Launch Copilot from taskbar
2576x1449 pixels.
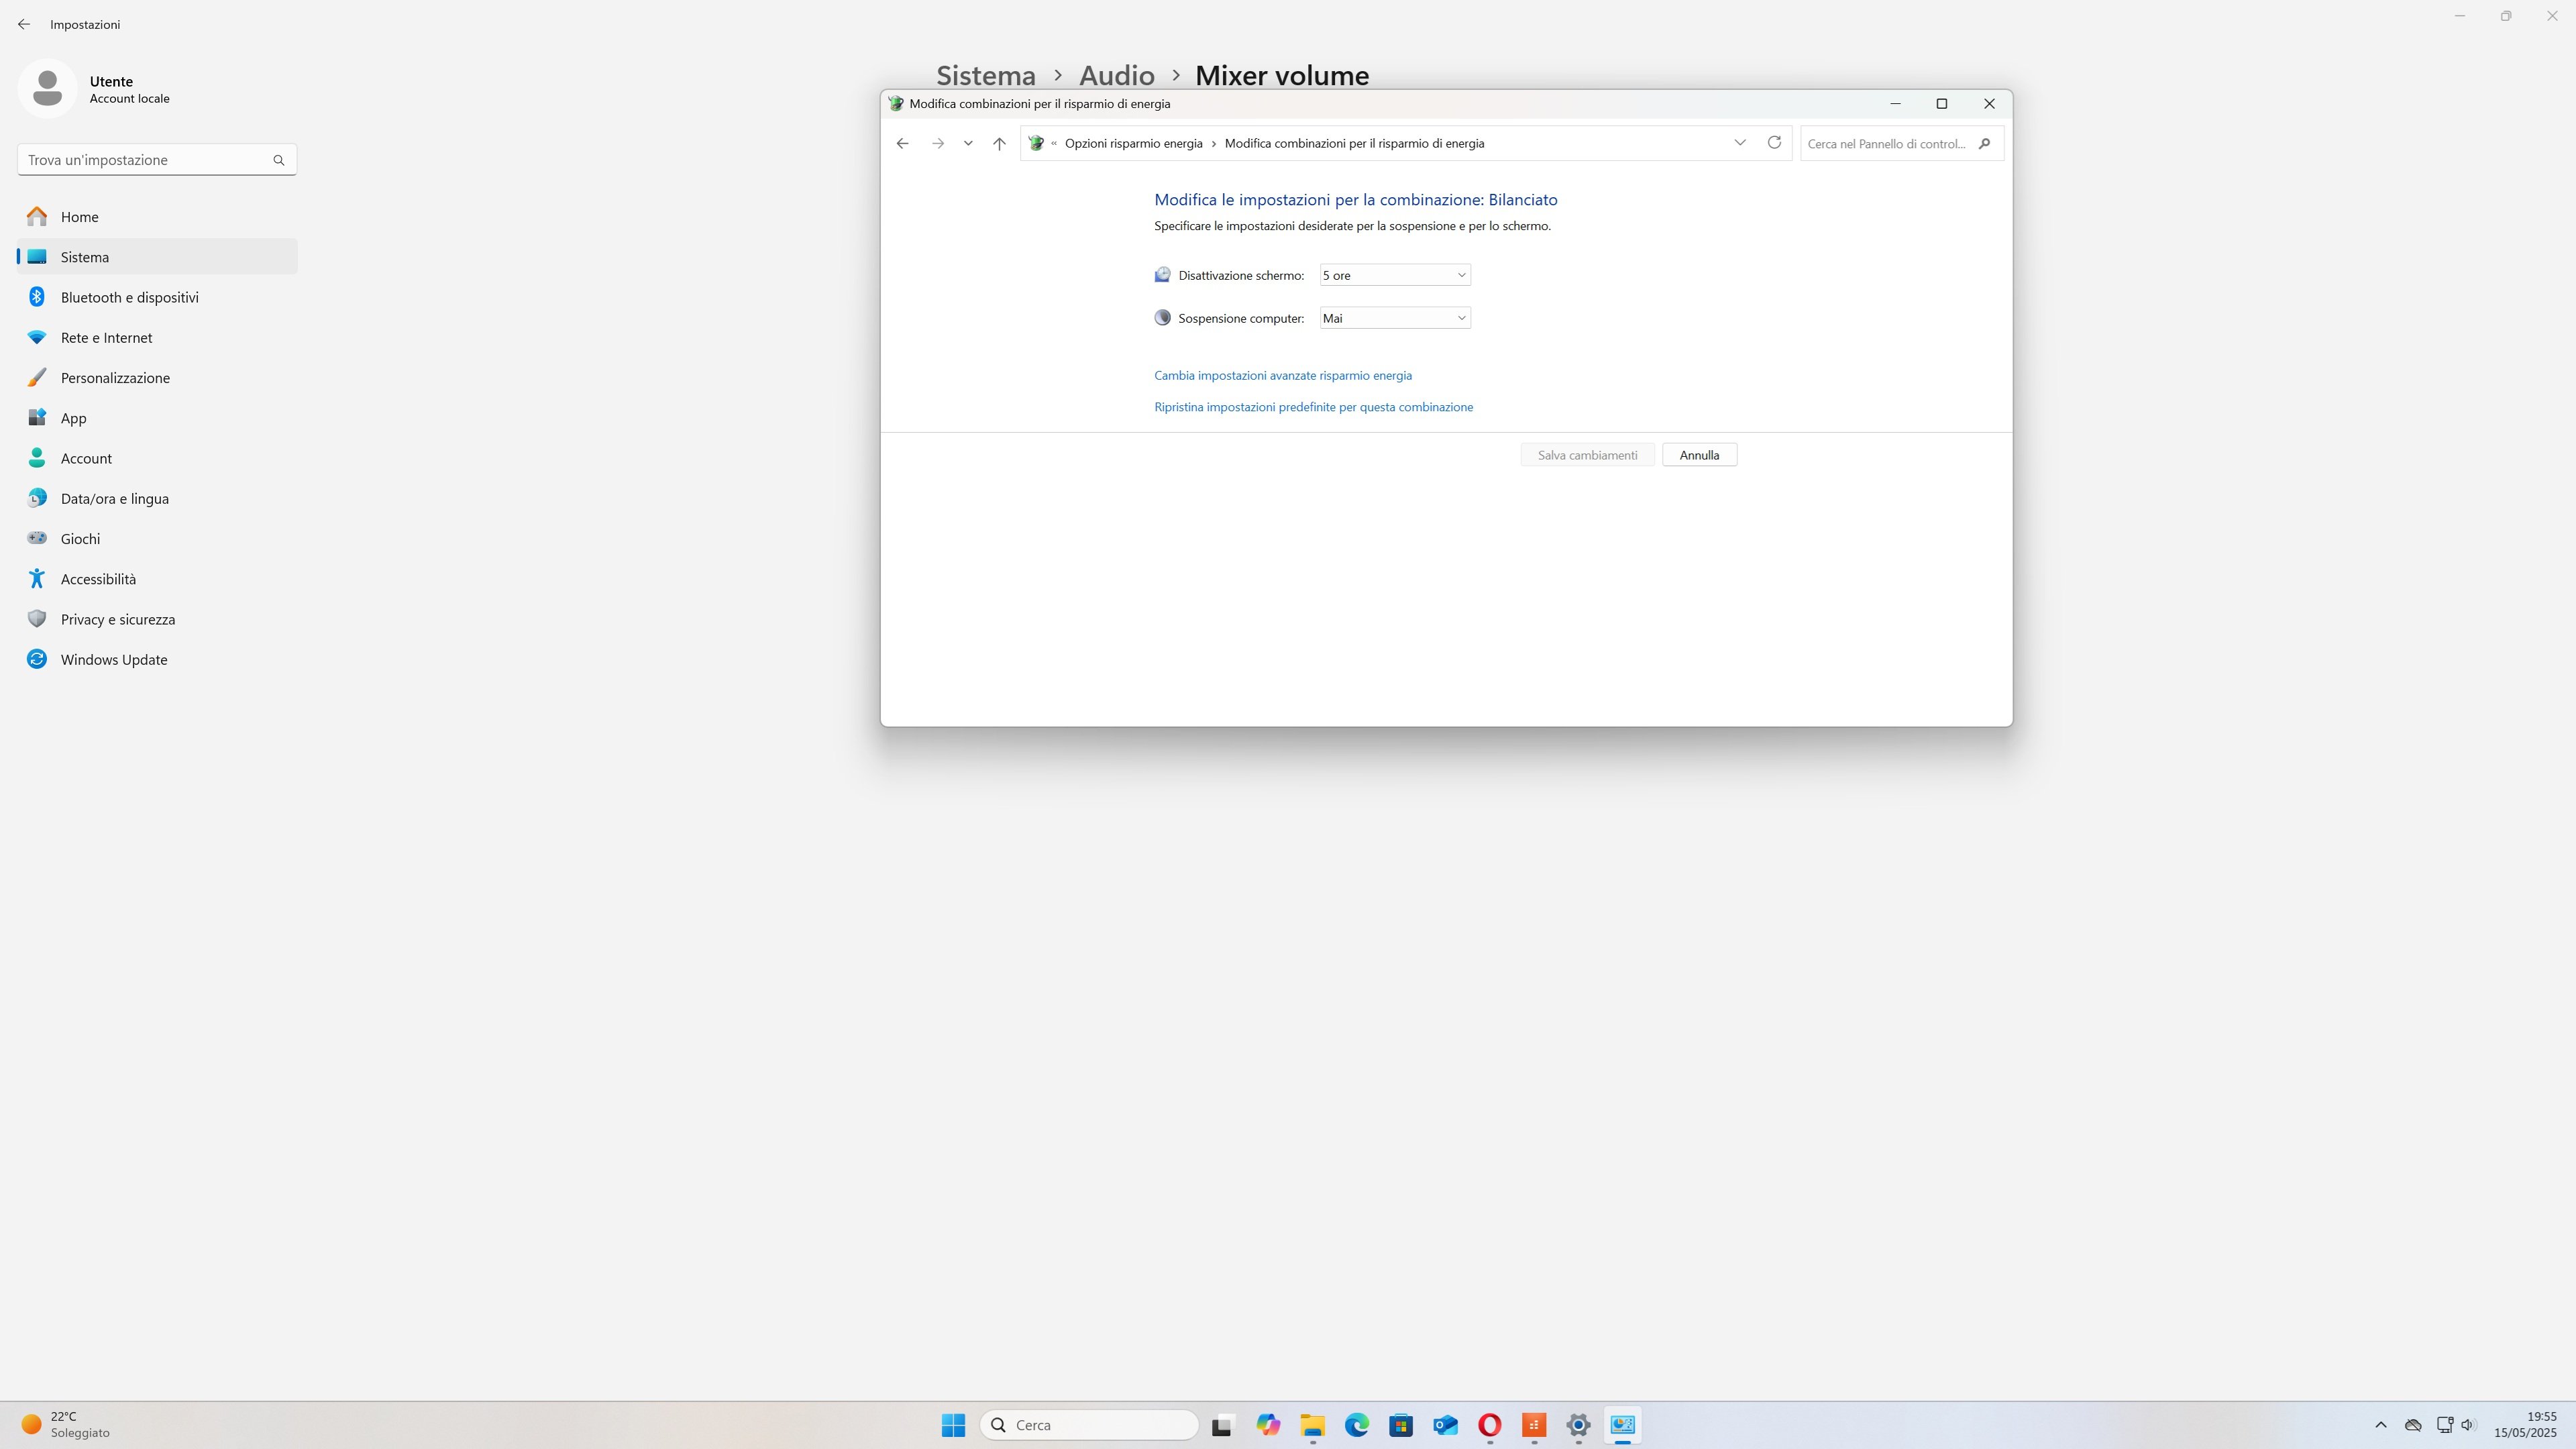[1268, 1425]
